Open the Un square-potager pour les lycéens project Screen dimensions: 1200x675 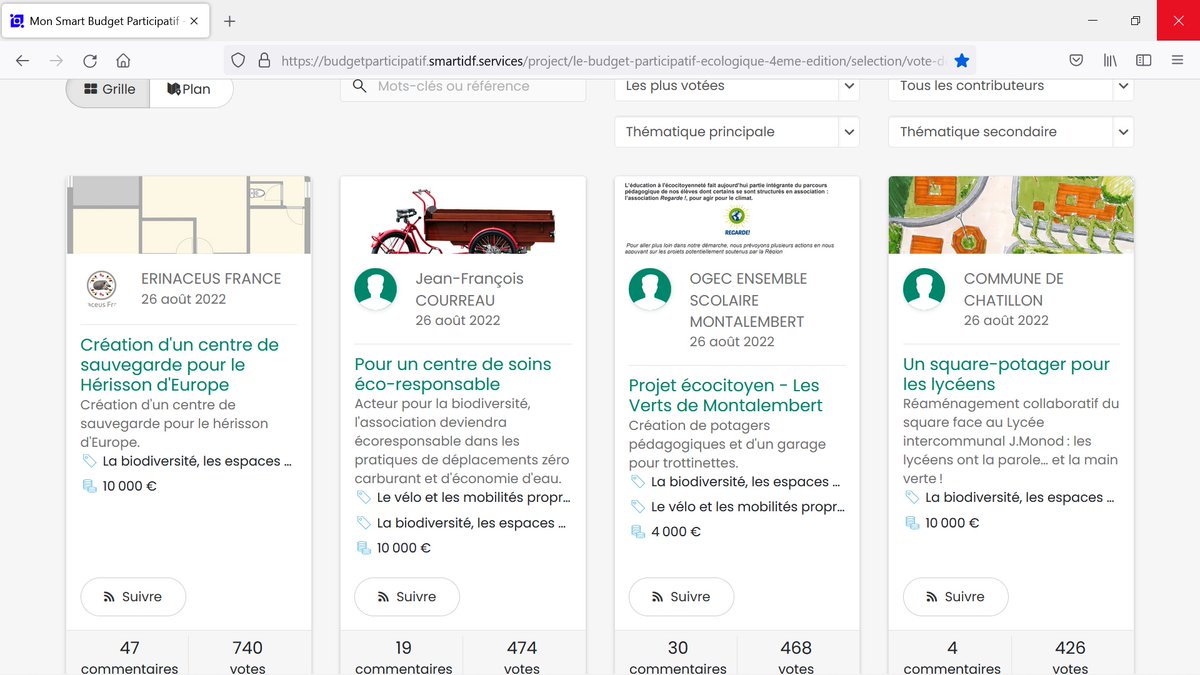tap(1008, 374)
